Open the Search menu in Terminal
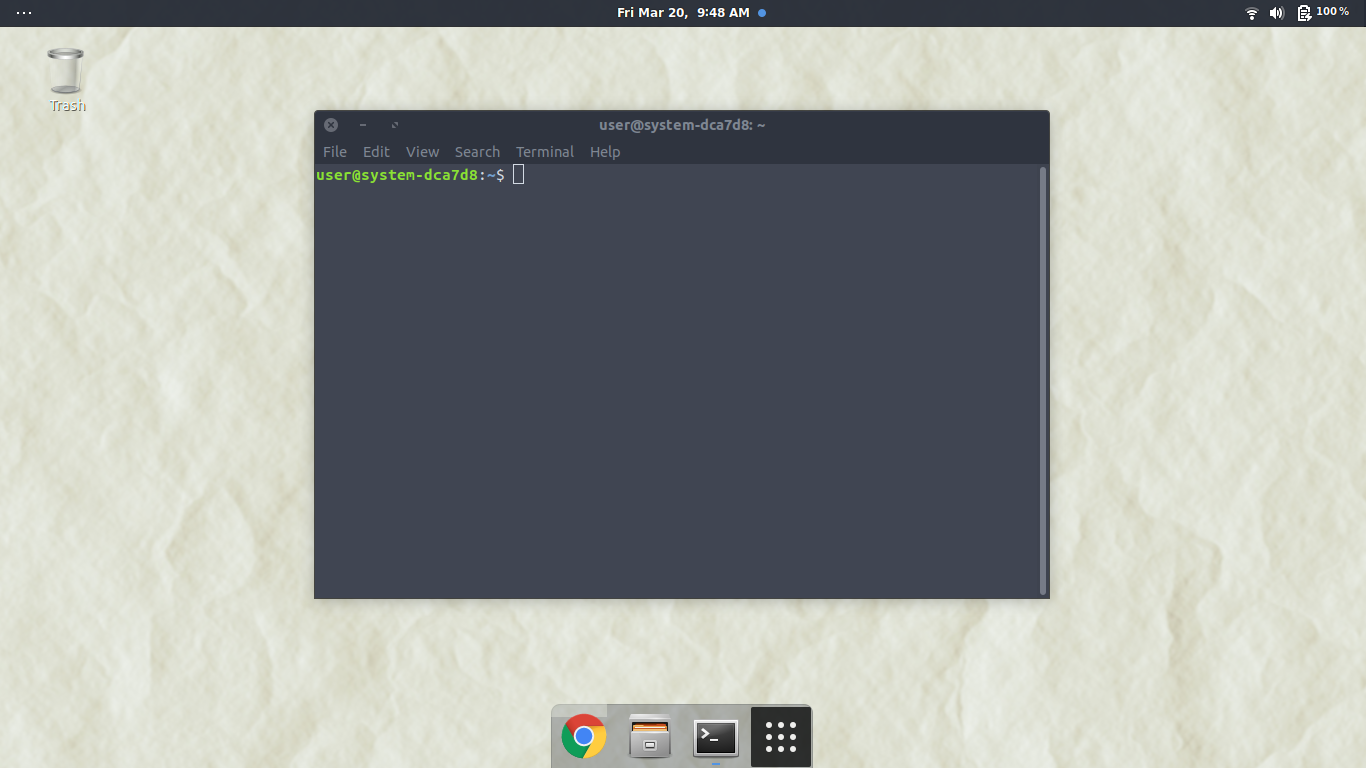The image size is (1366, 768). pyautogui.click(x=477, y=152)
